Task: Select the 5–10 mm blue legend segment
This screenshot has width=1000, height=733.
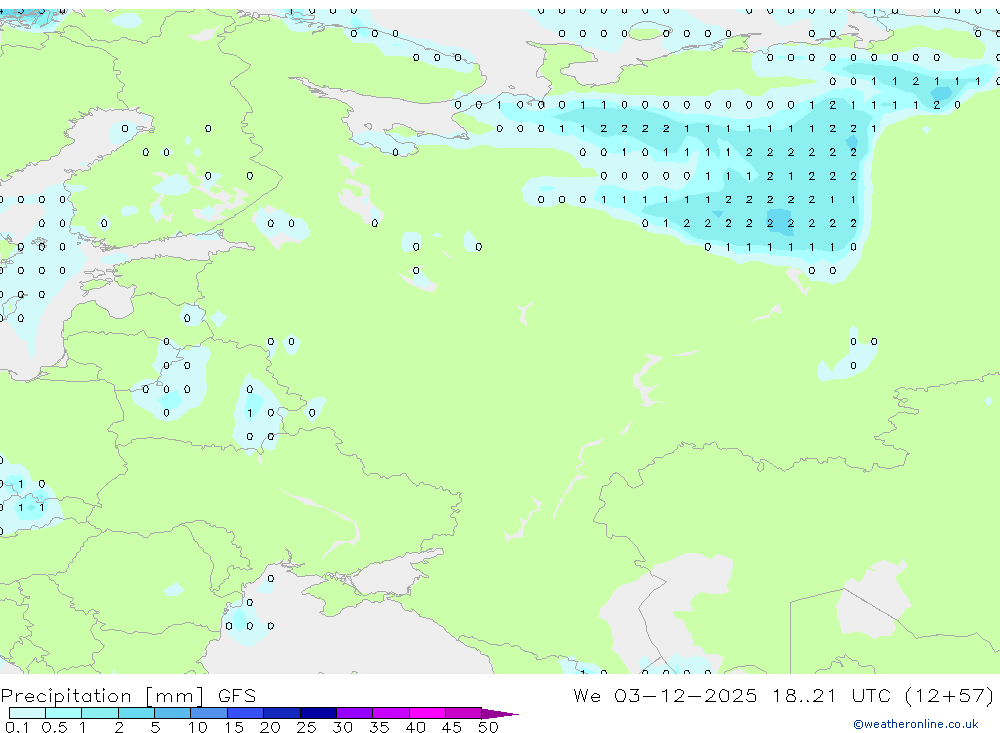Action: coord(172,713)
